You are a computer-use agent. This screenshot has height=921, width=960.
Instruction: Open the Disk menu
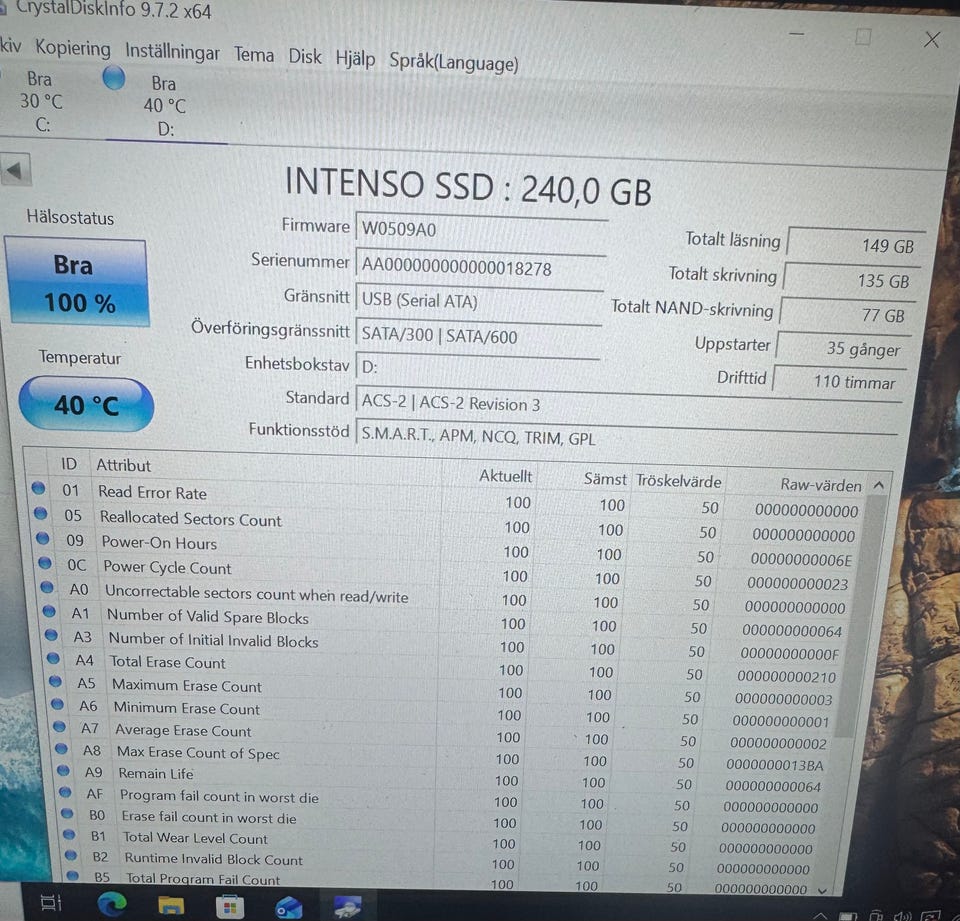point(305,56)
